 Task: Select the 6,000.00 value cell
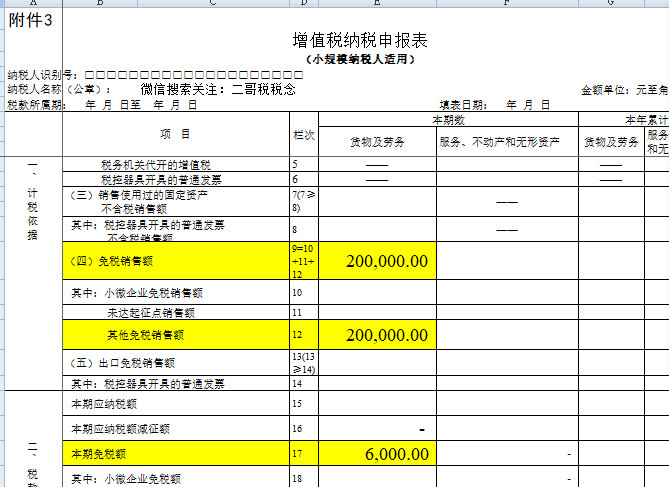click(377, 454)
